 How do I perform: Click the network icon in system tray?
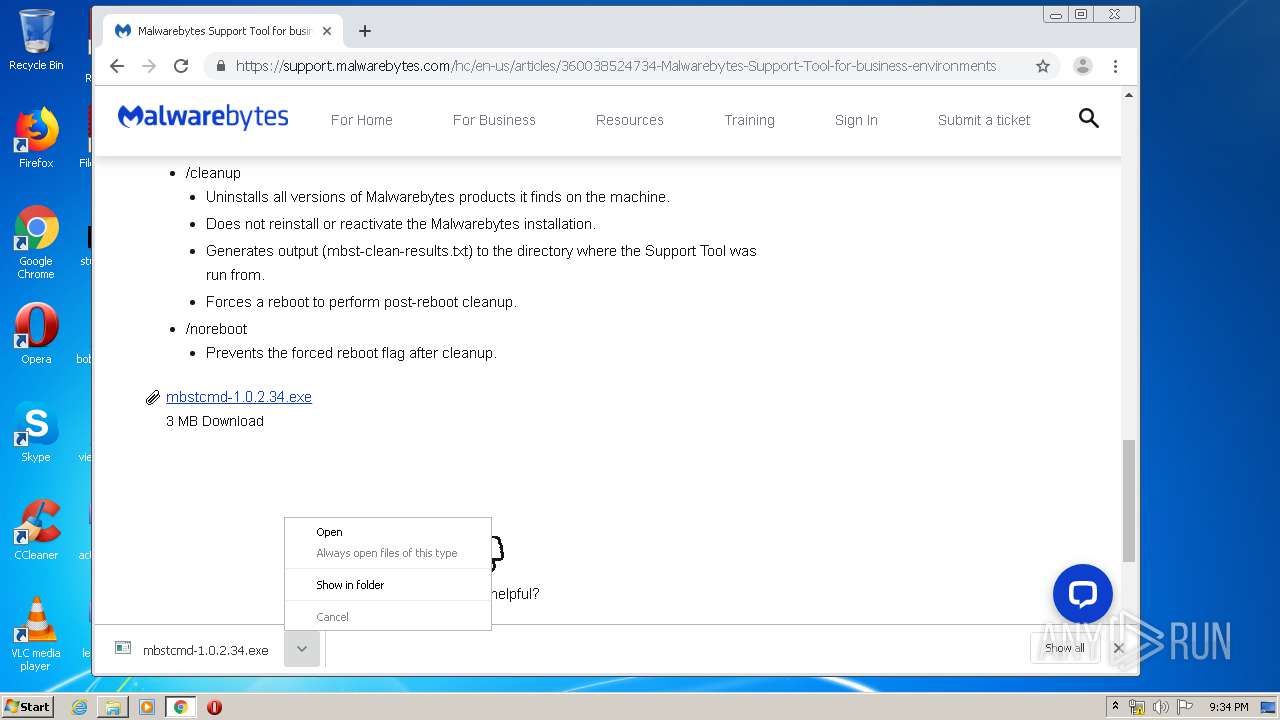[1137, 707]
